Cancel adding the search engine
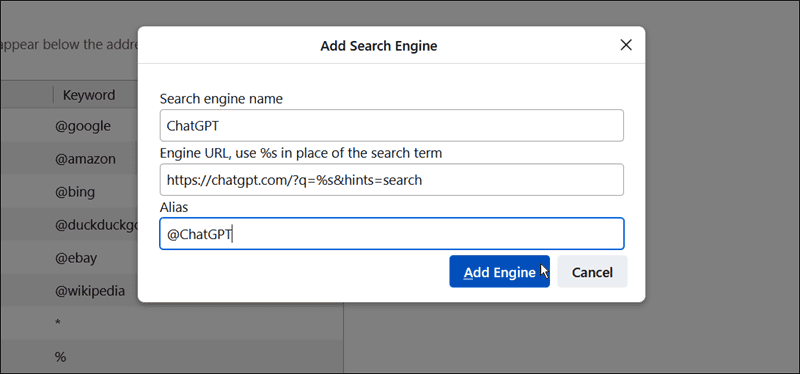This screenshot has width=800, height=374. click(x=592, y=271)
